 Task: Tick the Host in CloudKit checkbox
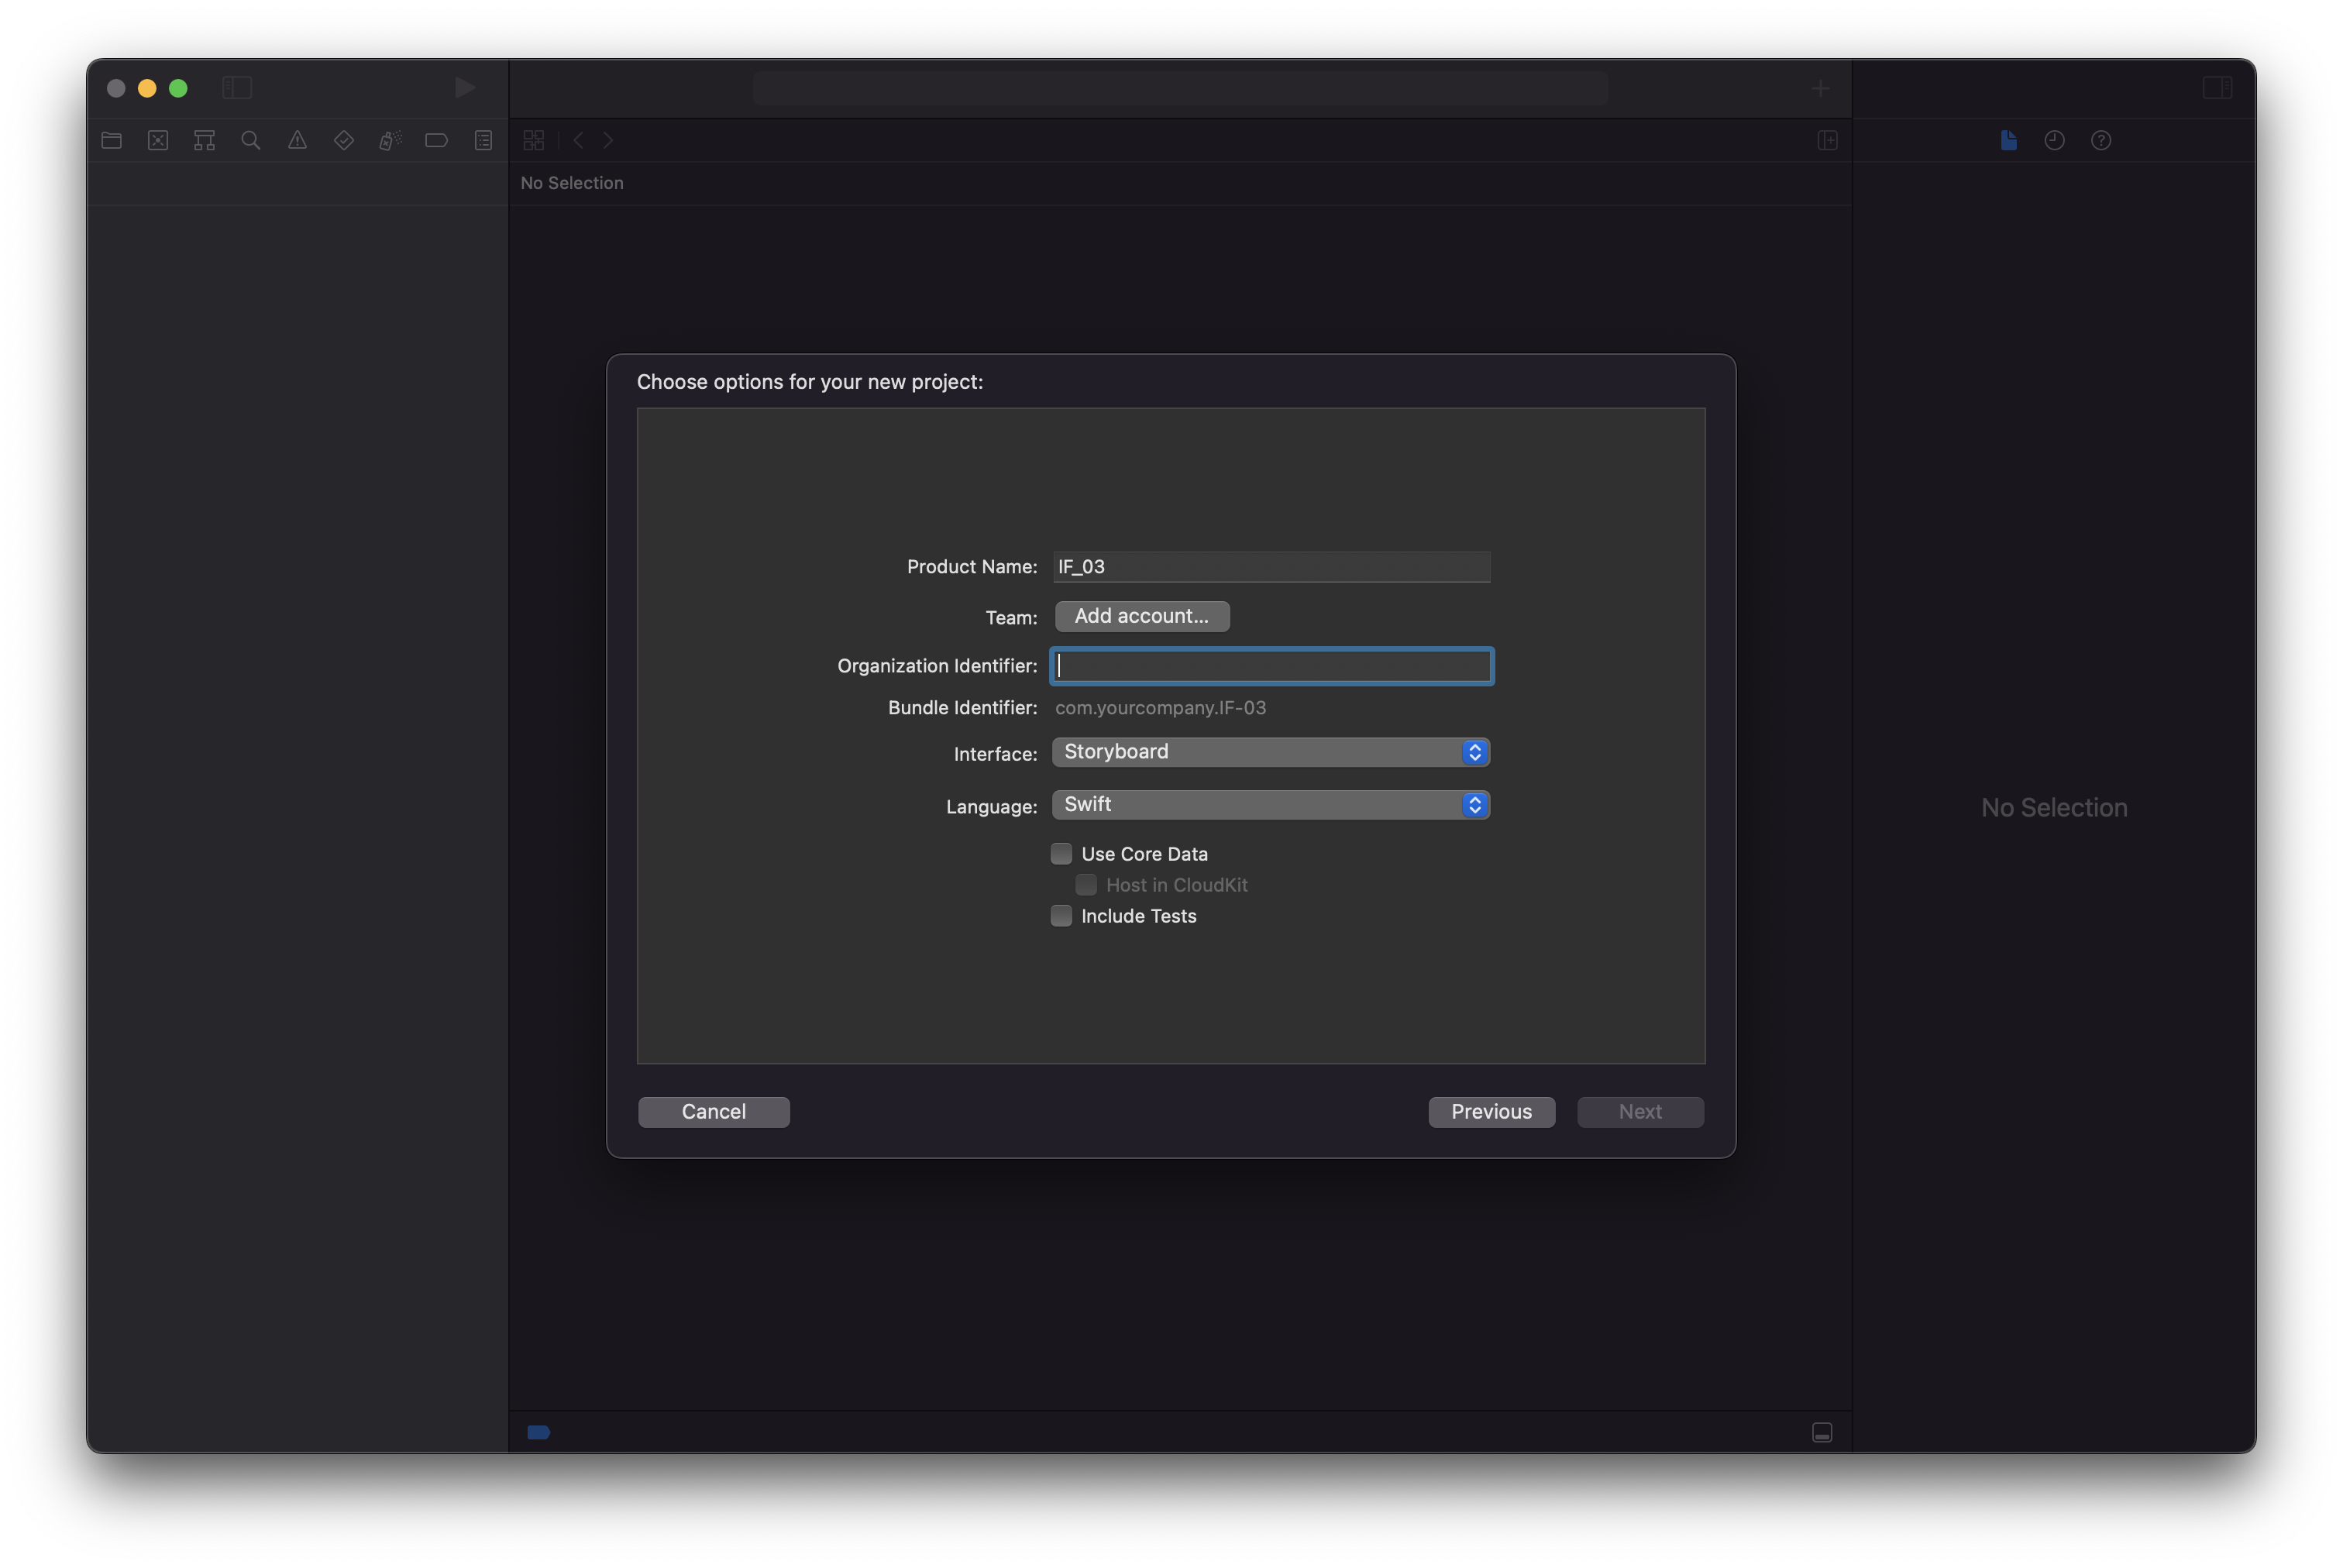pos(1086,884)
